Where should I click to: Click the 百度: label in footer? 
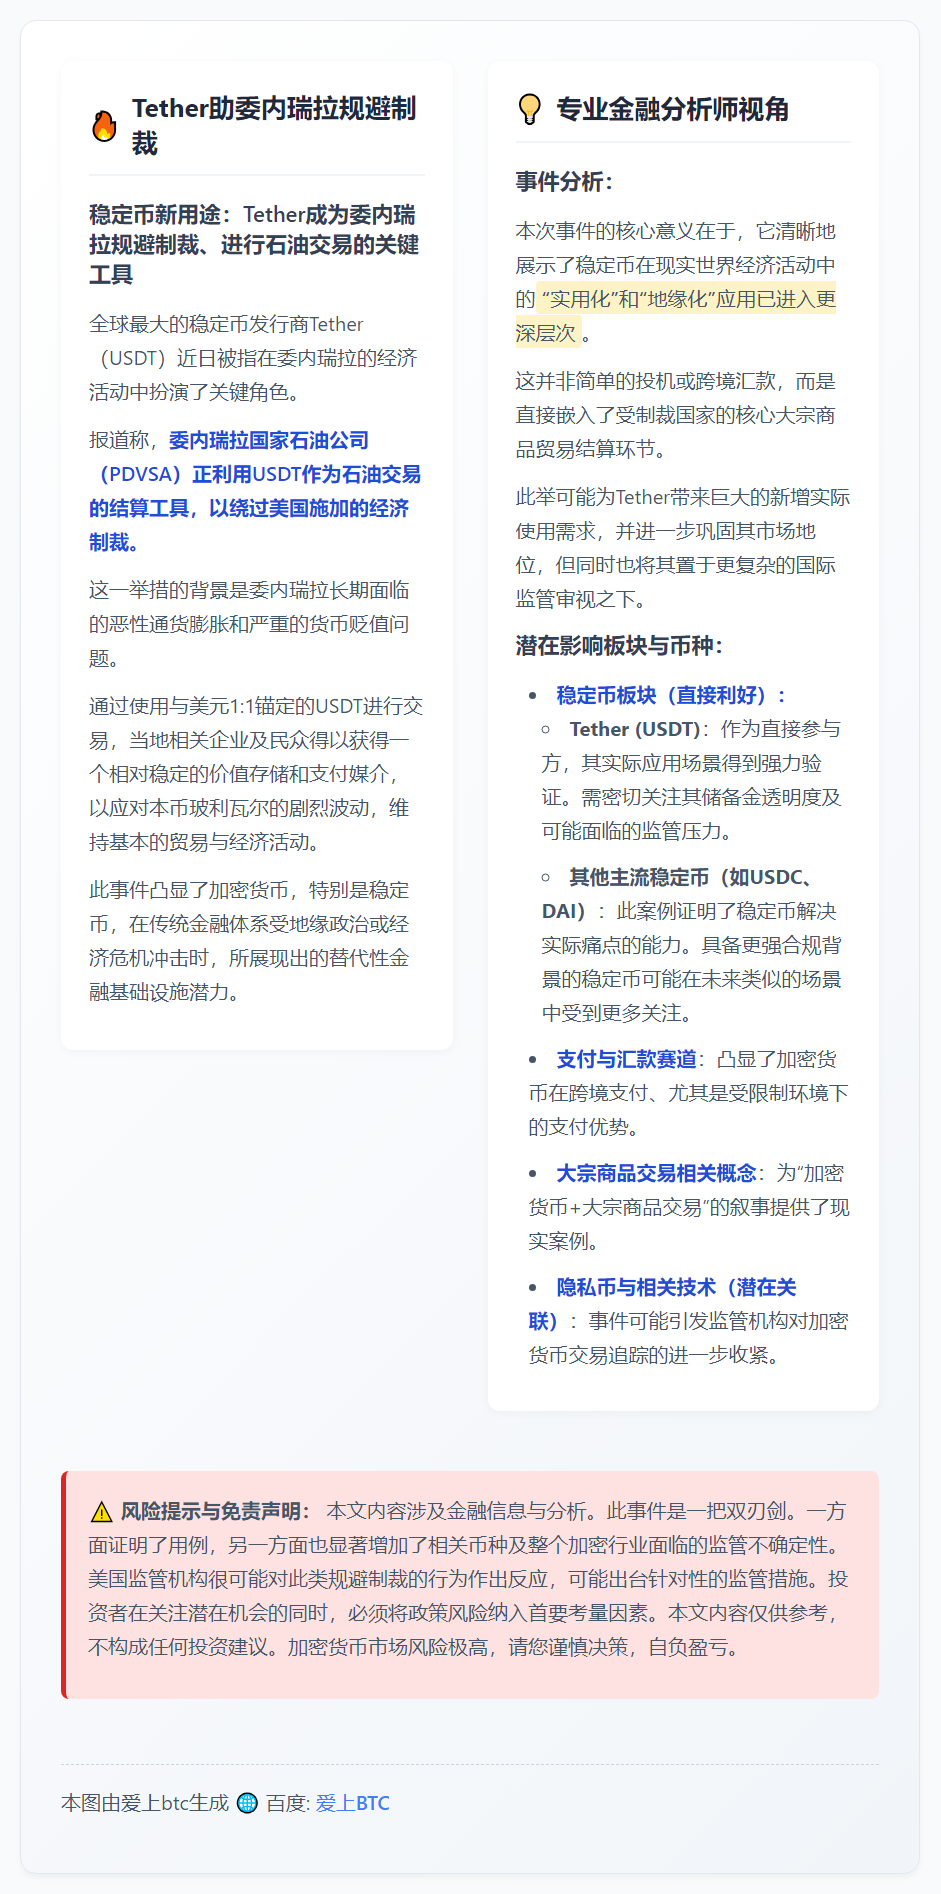click(x=288, y=1803)
